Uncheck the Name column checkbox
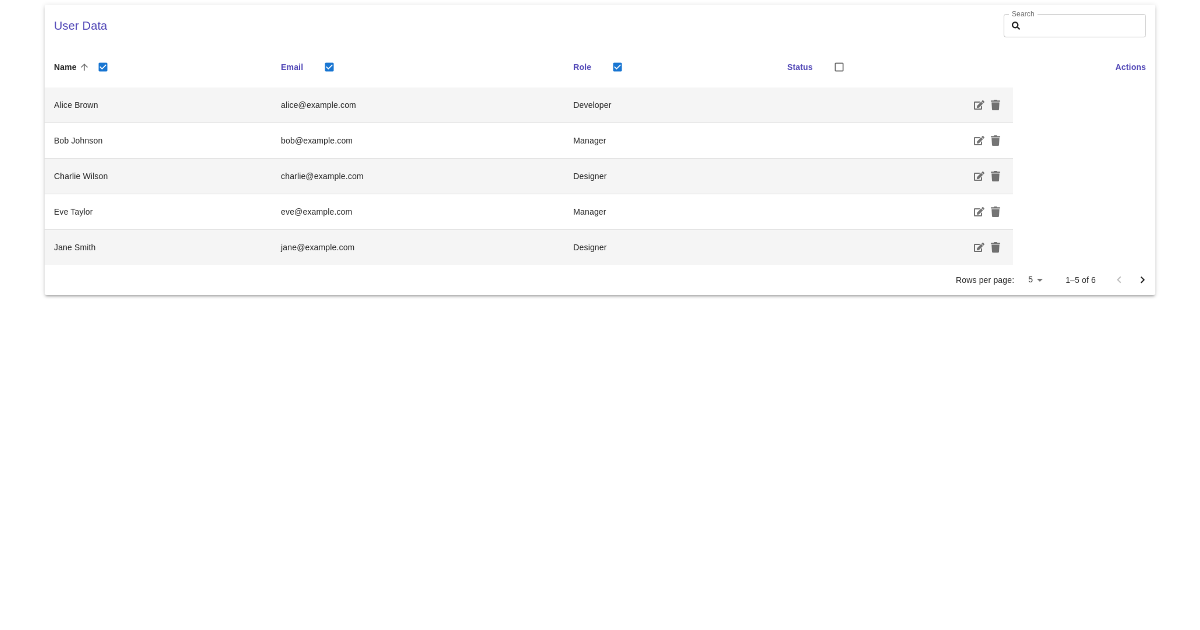This screenshot has height=630, width=1200. [103, 67]
